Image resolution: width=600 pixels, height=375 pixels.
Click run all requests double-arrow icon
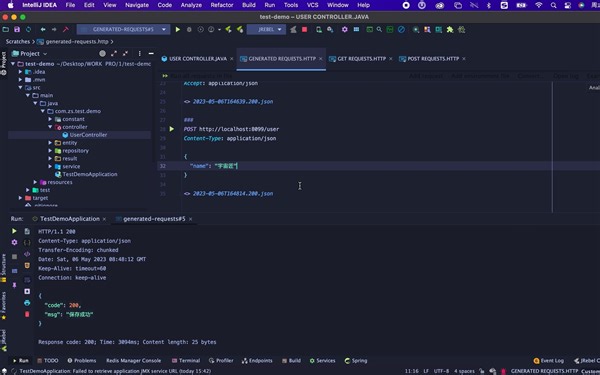pos(165,76)
